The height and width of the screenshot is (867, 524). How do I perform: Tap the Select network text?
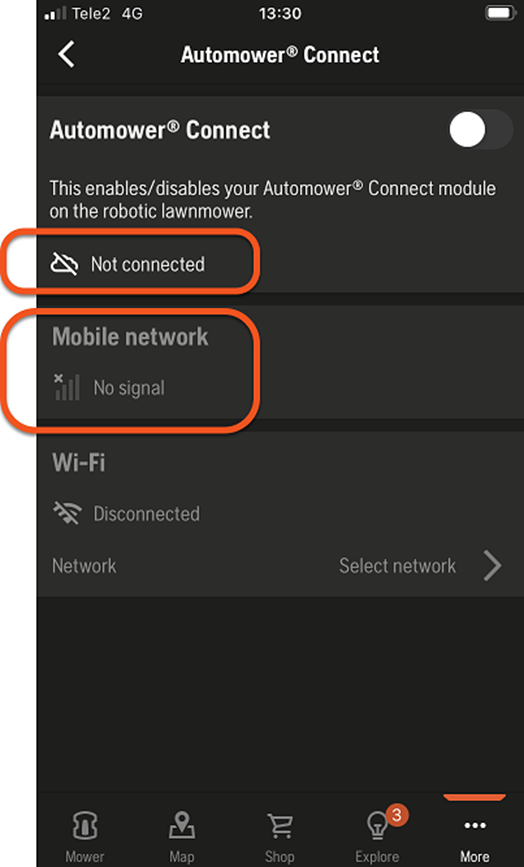point(397,566)
